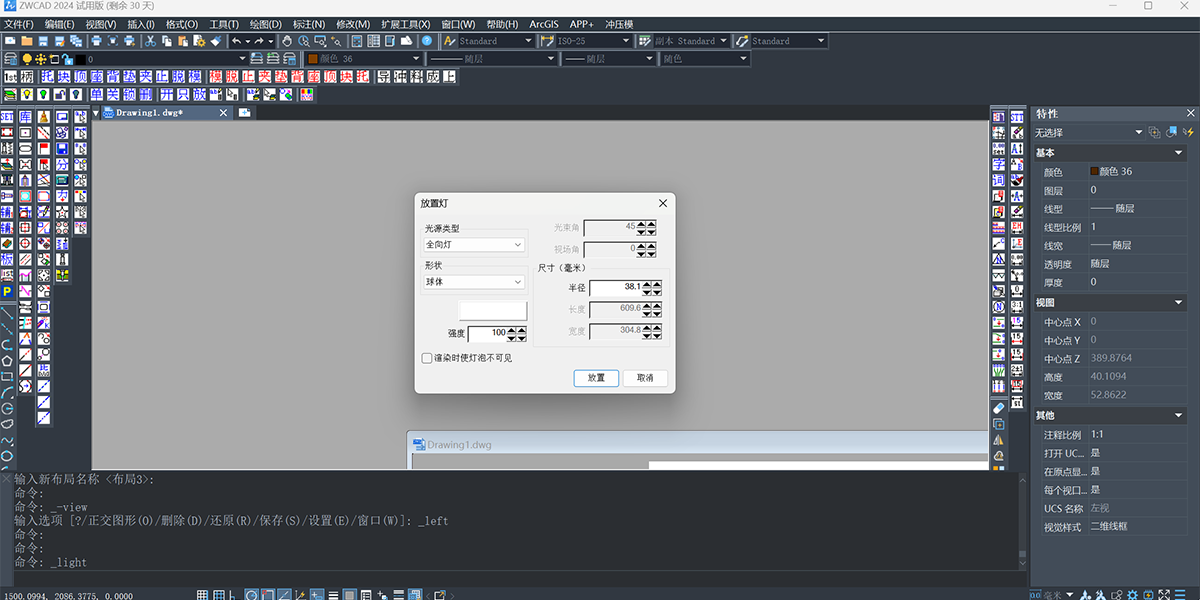Click the red 模 punch toolbar icon
This screenshot has height=600, width=1200.
[215, 77]
